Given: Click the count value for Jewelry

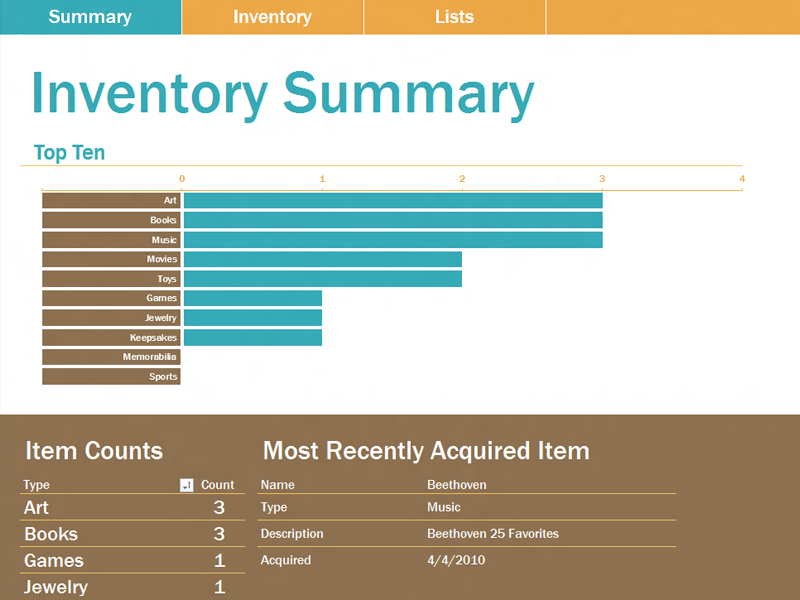Looking at the screenshot, I should [x=219, y=587].
